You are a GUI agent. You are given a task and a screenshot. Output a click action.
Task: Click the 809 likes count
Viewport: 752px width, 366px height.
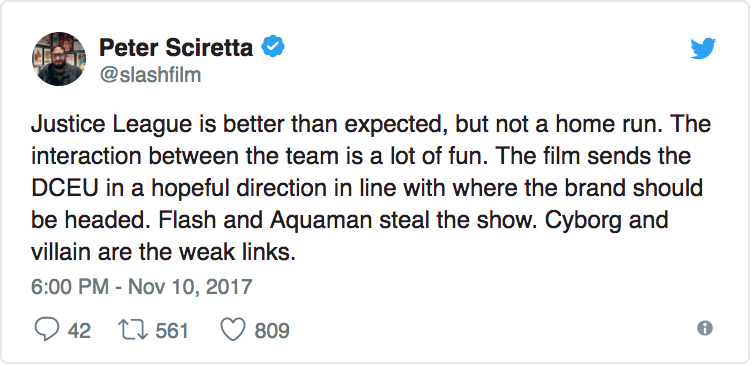(272, 331)
